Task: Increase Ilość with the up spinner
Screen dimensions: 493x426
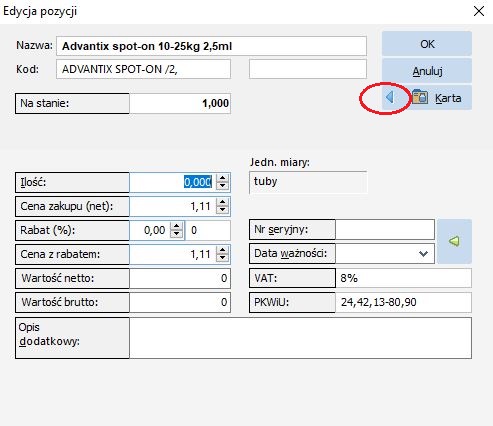Action: [222, 178]
